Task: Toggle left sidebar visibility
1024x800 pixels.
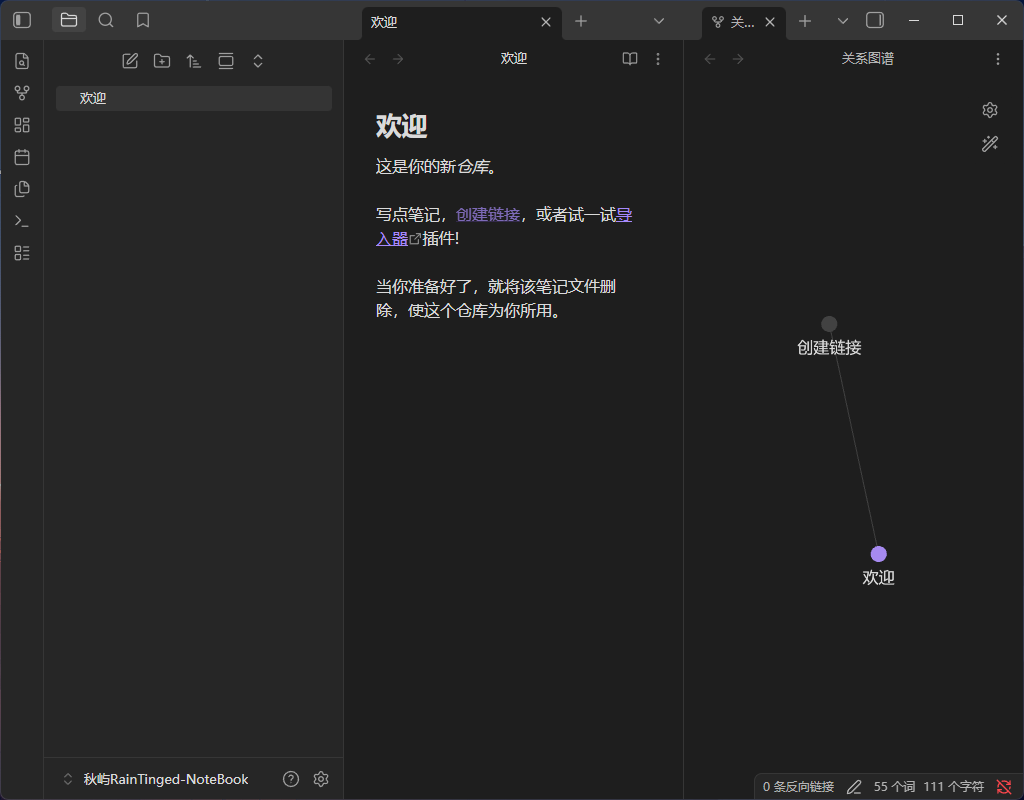Action: tap(22, 20)
